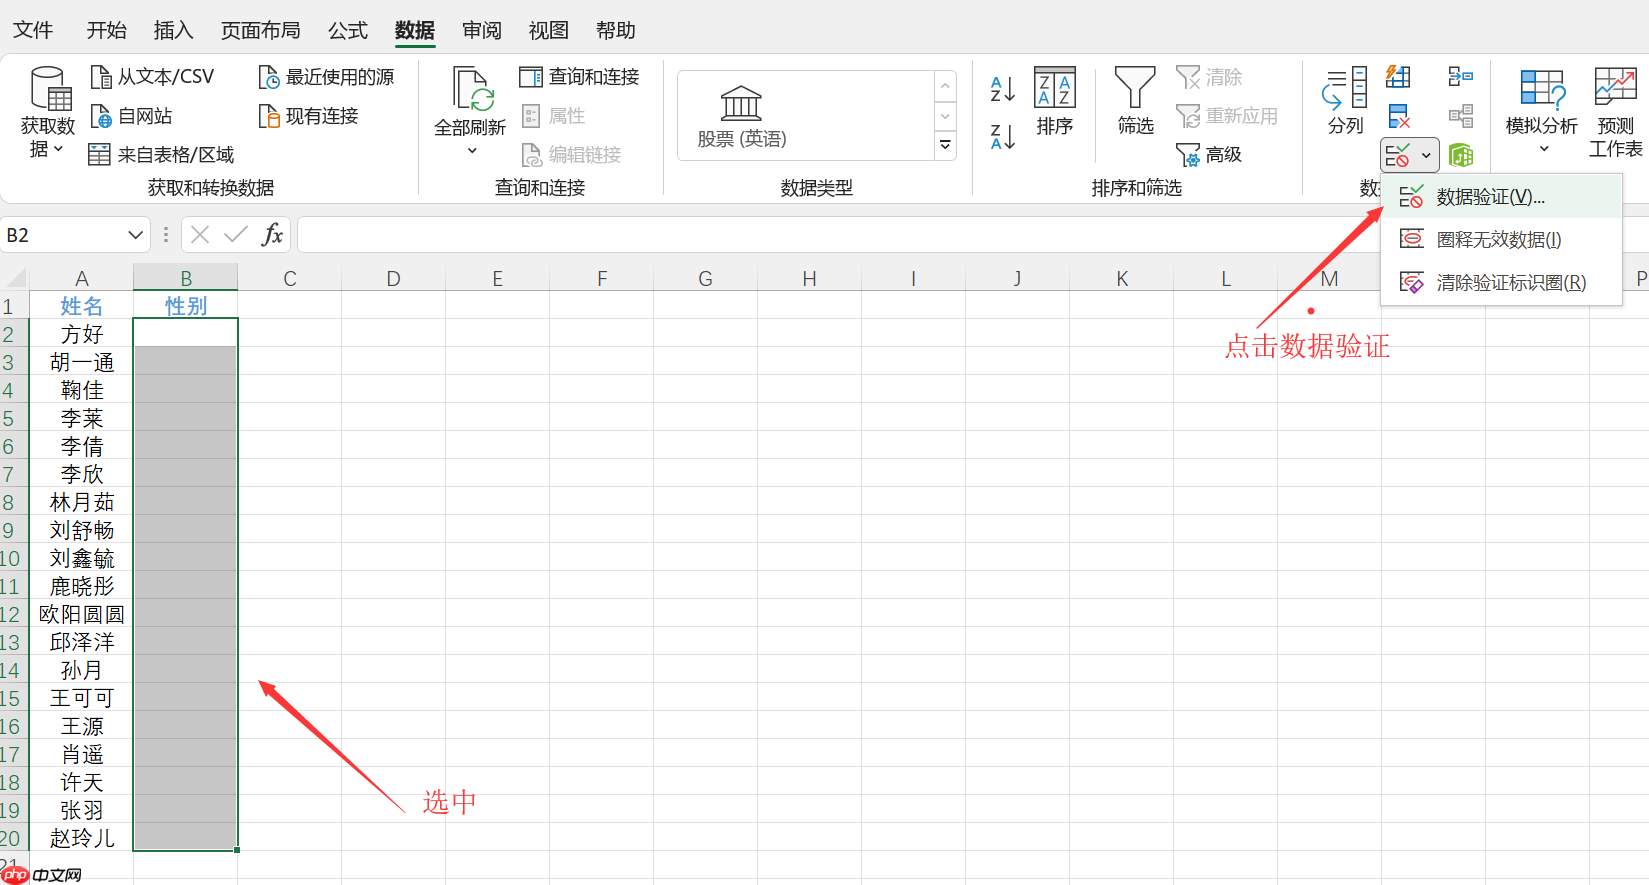Open 高级 advanced filter options
Image resolution: width=1649 pixels, height=885 pixels.
(x=1209, y=155)
